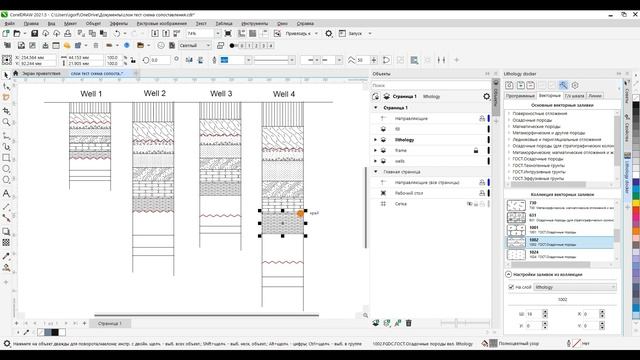Select the 1024 fill pattern in the collection
Viewport: 640px width, 360px height.
[x=560, y=255]
